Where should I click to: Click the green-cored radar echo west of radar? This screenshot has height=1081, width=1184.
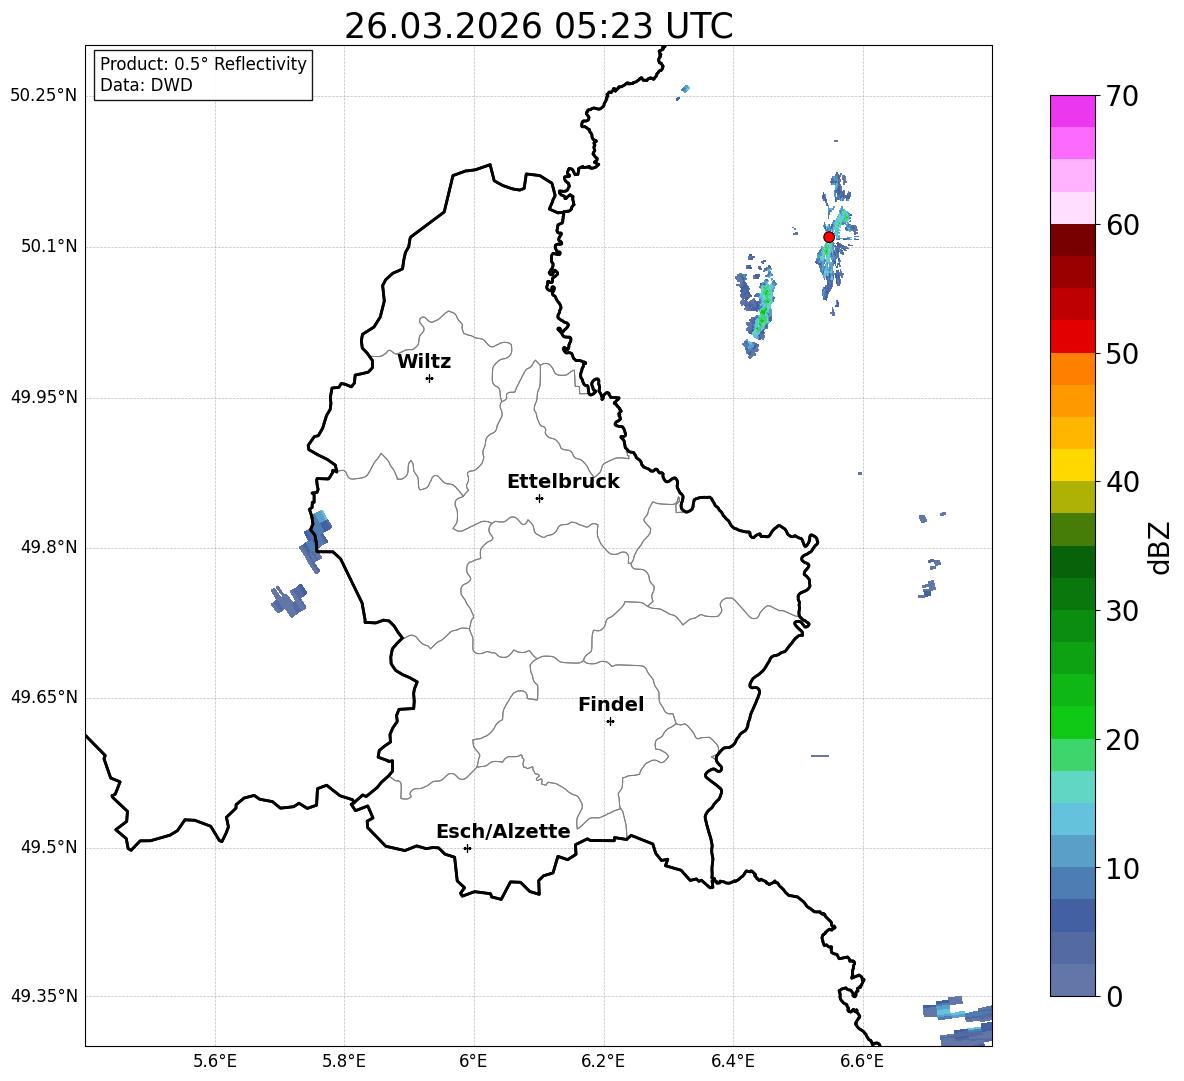click(x=757, y=306)
